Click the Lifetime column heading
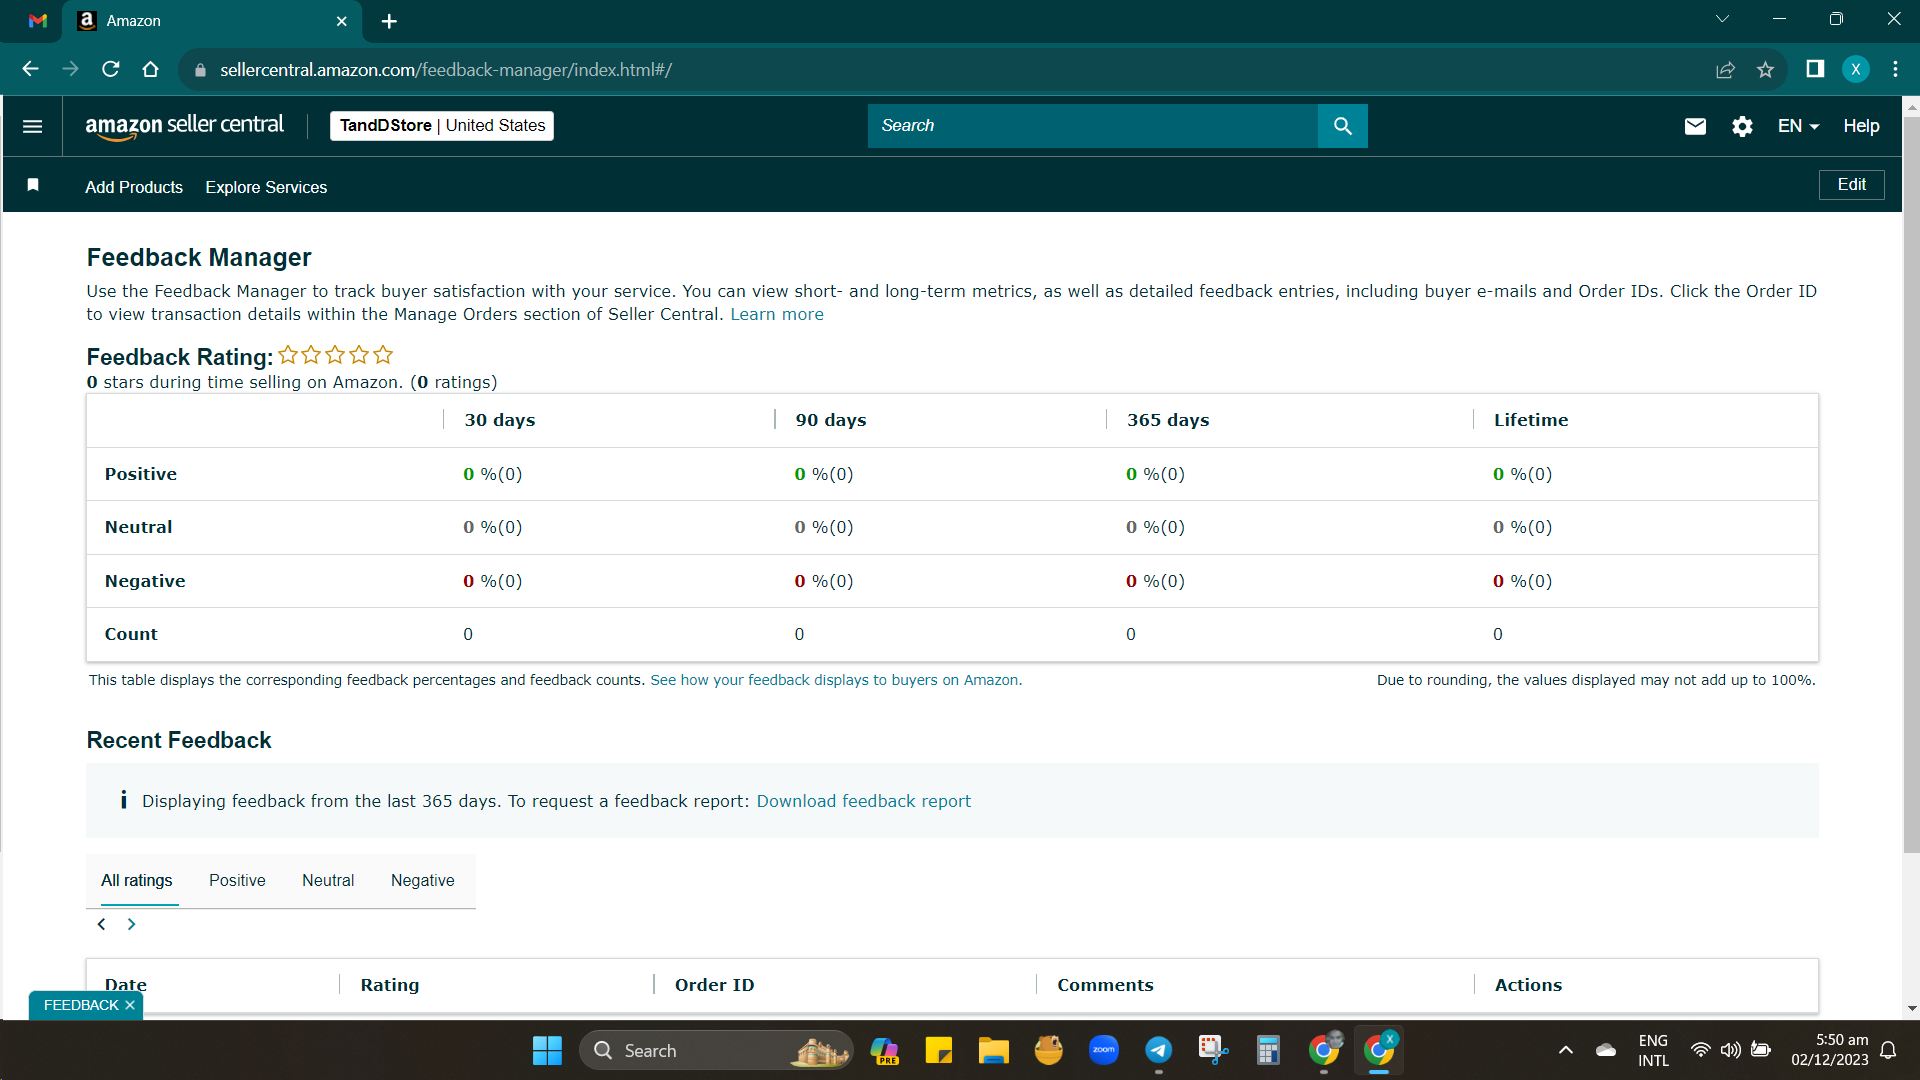 pyautogui.click(x=1531, y=420)
